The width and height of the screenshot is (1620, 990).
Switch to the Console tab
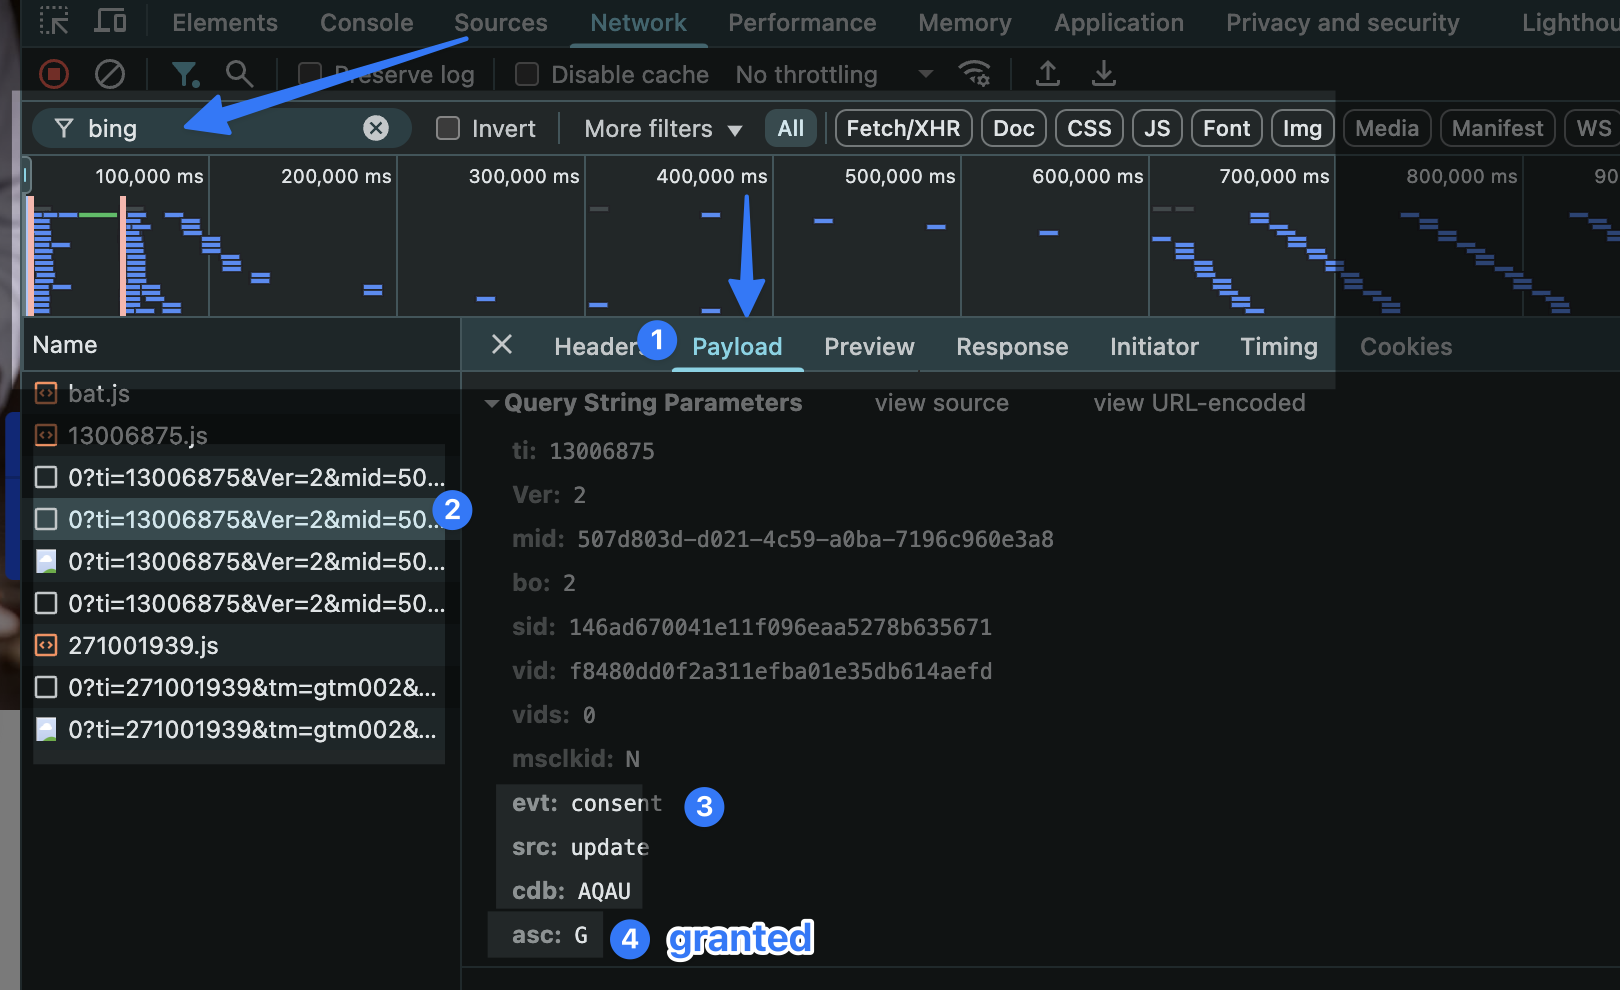(366, 23)
